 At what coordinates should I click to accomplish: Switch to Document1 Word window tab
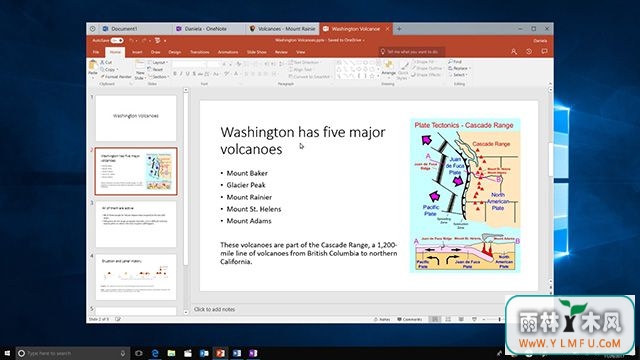pyautogui.click(x=136, y=29)
